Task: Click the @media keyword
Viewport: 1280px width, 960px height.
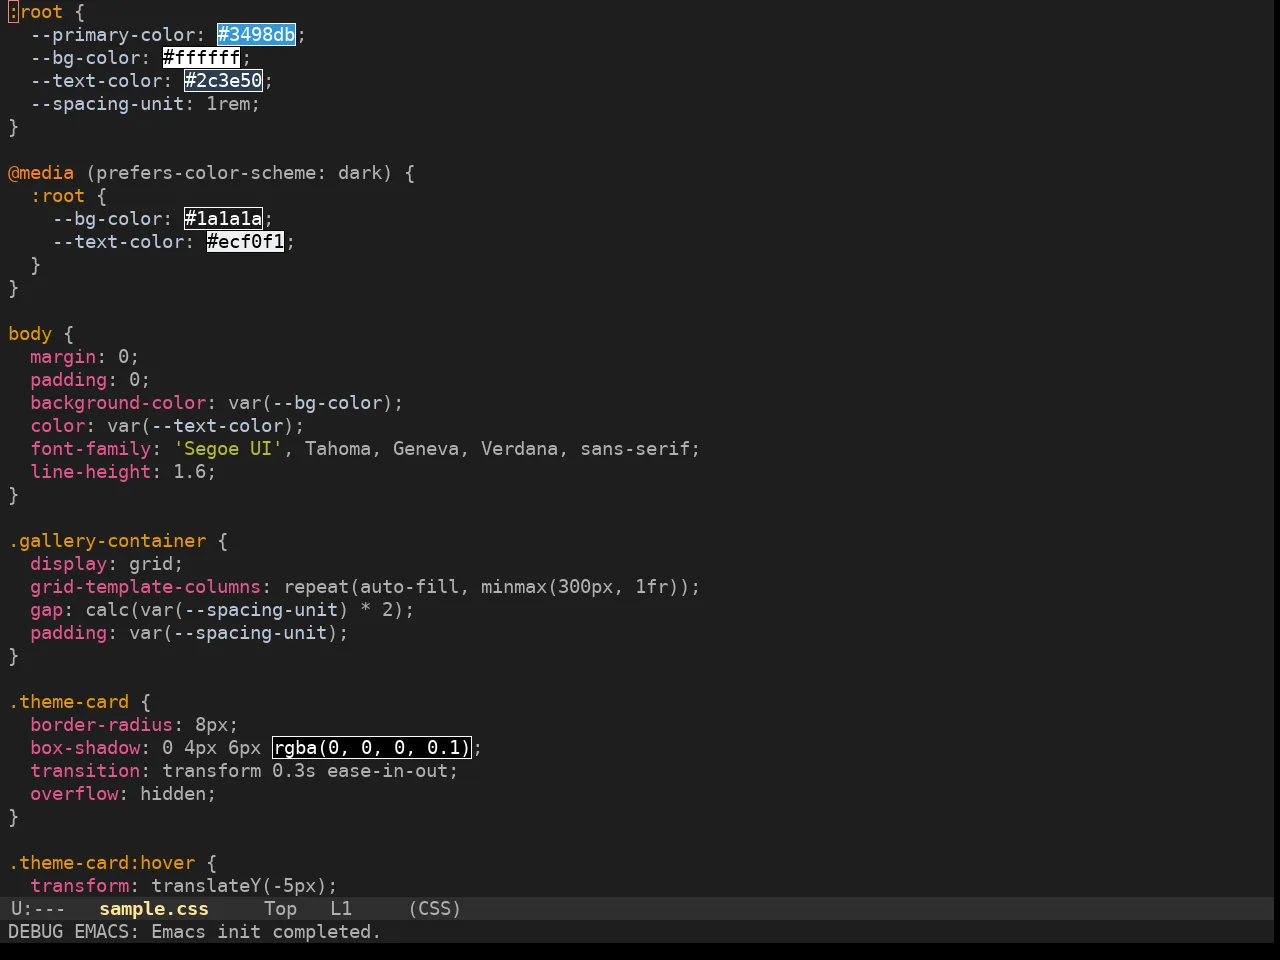Action: point(41,173)
